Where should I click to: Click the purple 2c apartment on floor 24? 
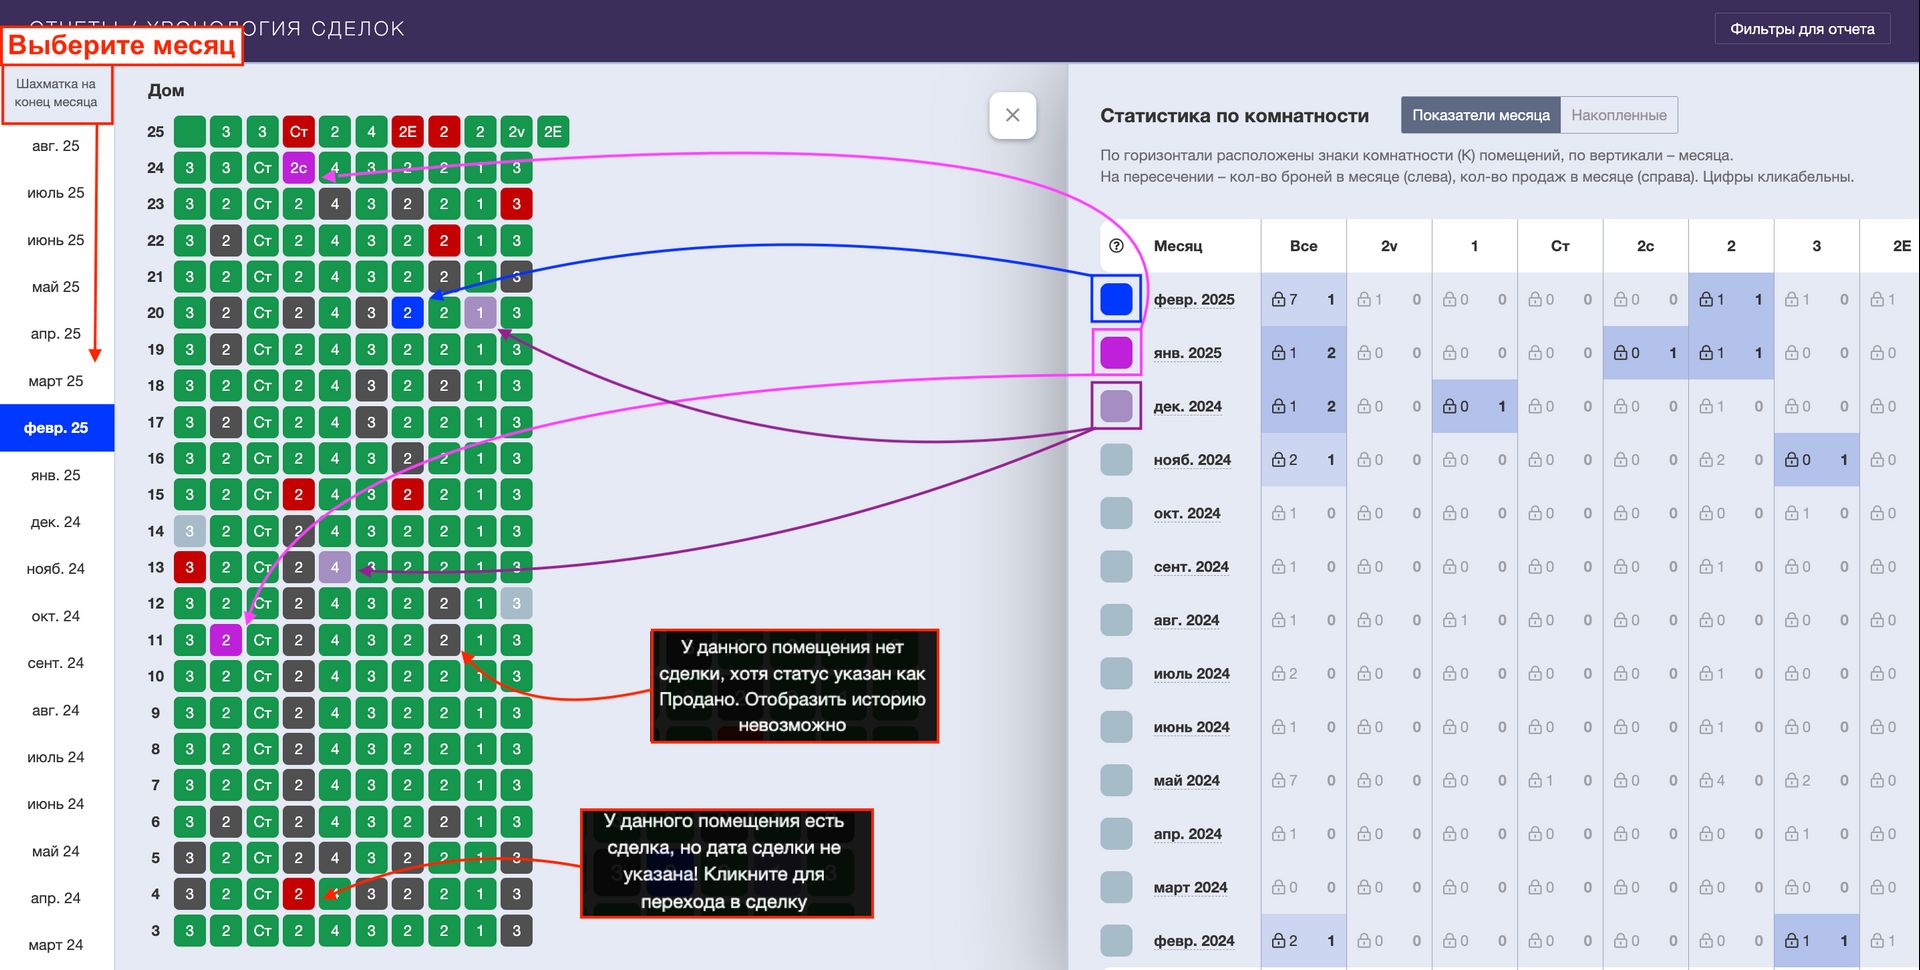coord(298,168)
